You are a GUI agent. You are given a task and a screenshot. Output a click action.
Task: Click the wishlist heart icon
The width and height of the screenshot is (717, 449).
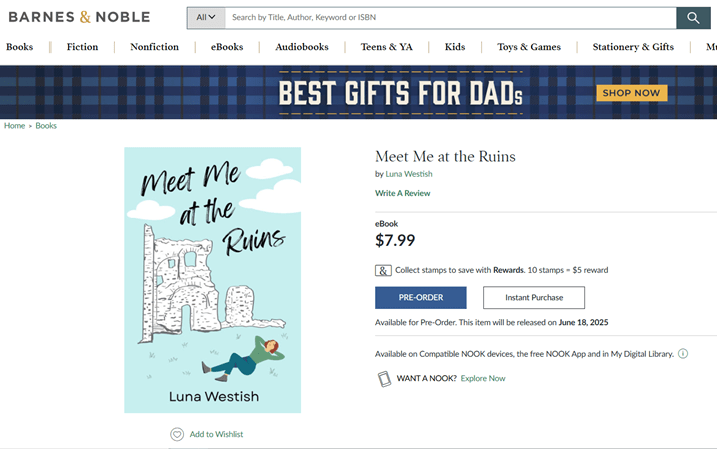(x=177, y=434)
